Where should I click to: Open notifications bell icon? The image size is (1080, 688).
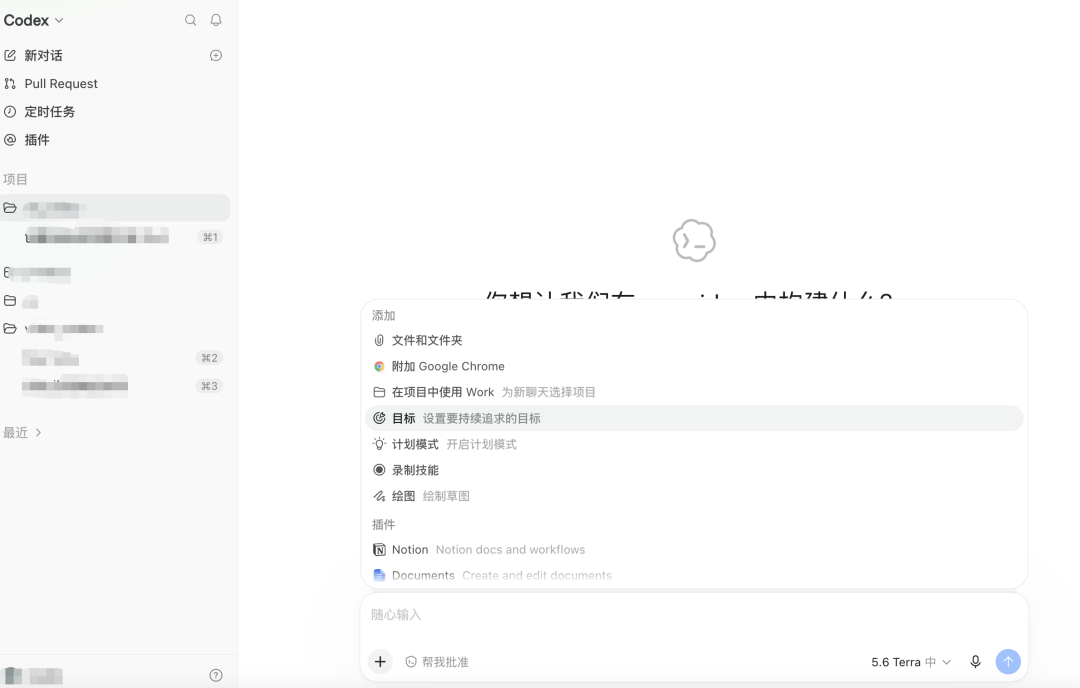coord(216,20)
